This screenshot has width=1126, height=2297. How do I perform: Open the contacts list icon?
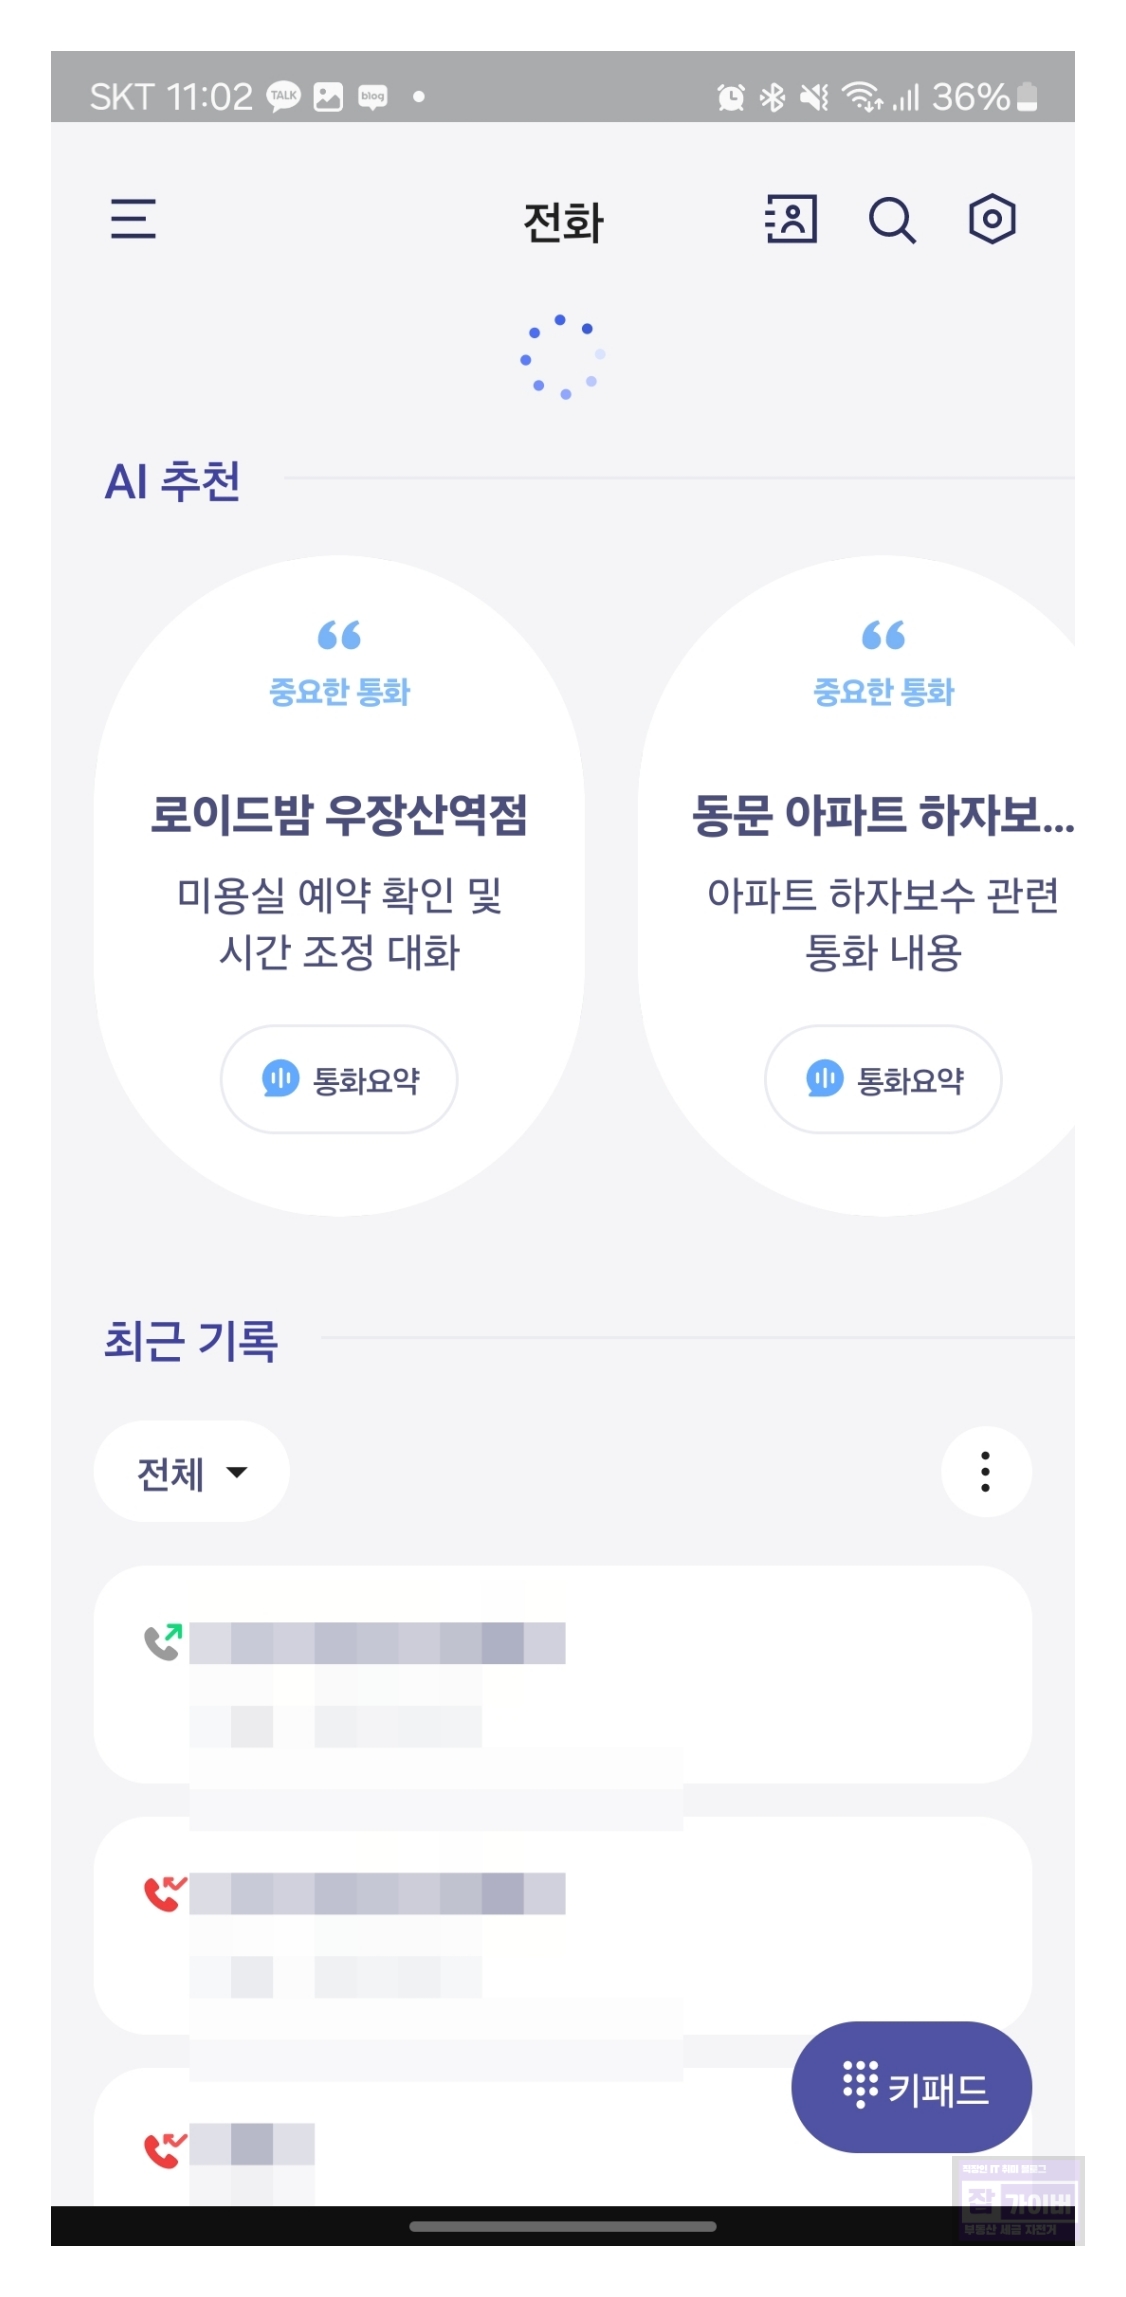(x=791, y=219)
